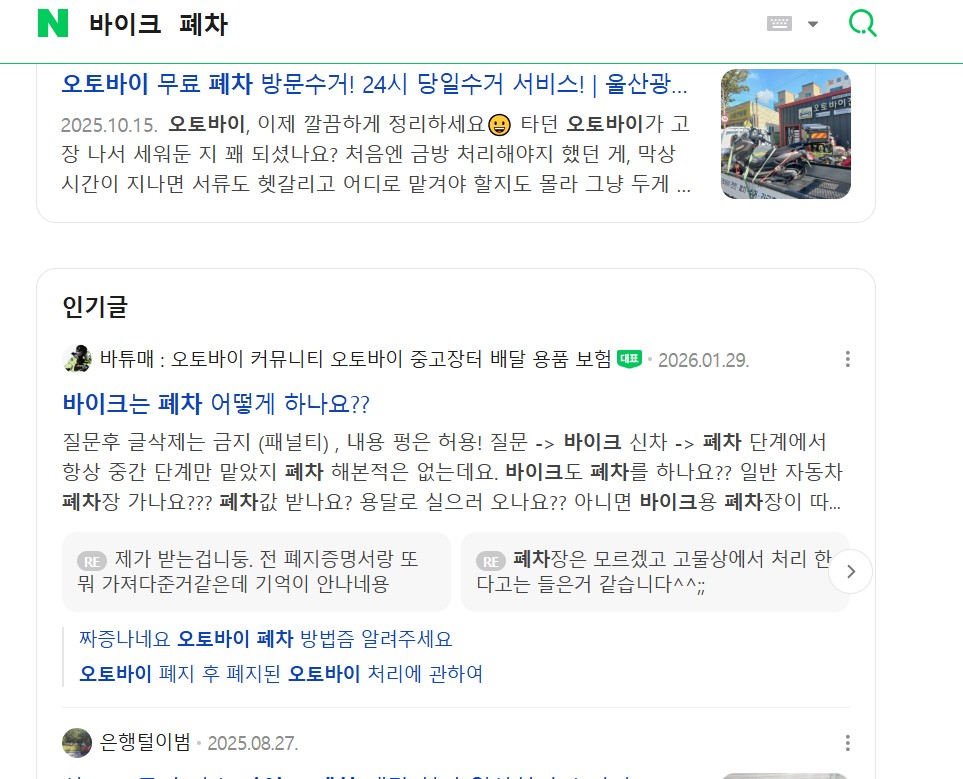Click the 바튜매 cafe profile avatar
This screenshot has height=779, width=963.
(77, 359)
